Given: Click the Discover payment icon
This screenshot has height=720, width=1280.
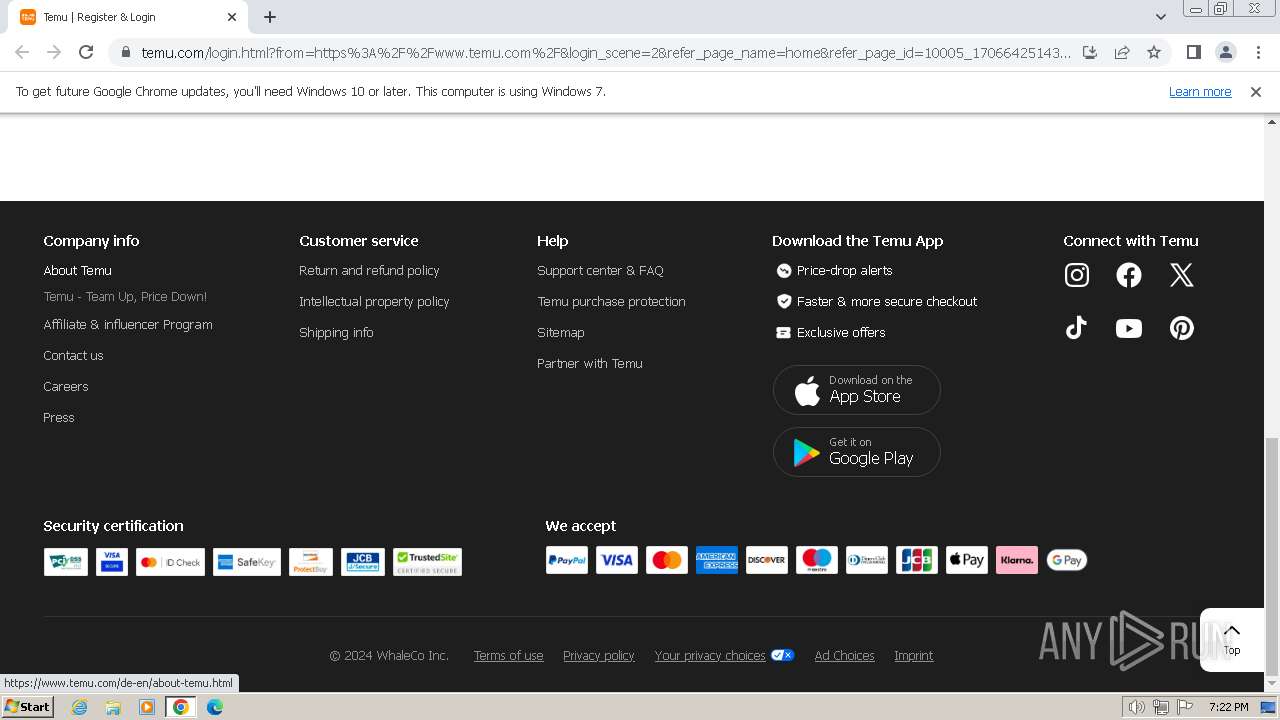Looking at the screenshot, I should [767, 560].
